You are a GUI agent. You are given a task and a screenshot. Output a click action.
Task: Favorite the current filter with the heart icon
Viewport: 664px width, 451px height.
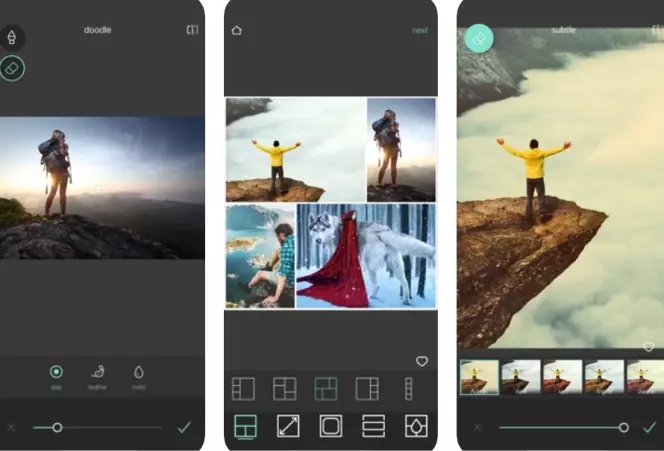pos(649,347)
